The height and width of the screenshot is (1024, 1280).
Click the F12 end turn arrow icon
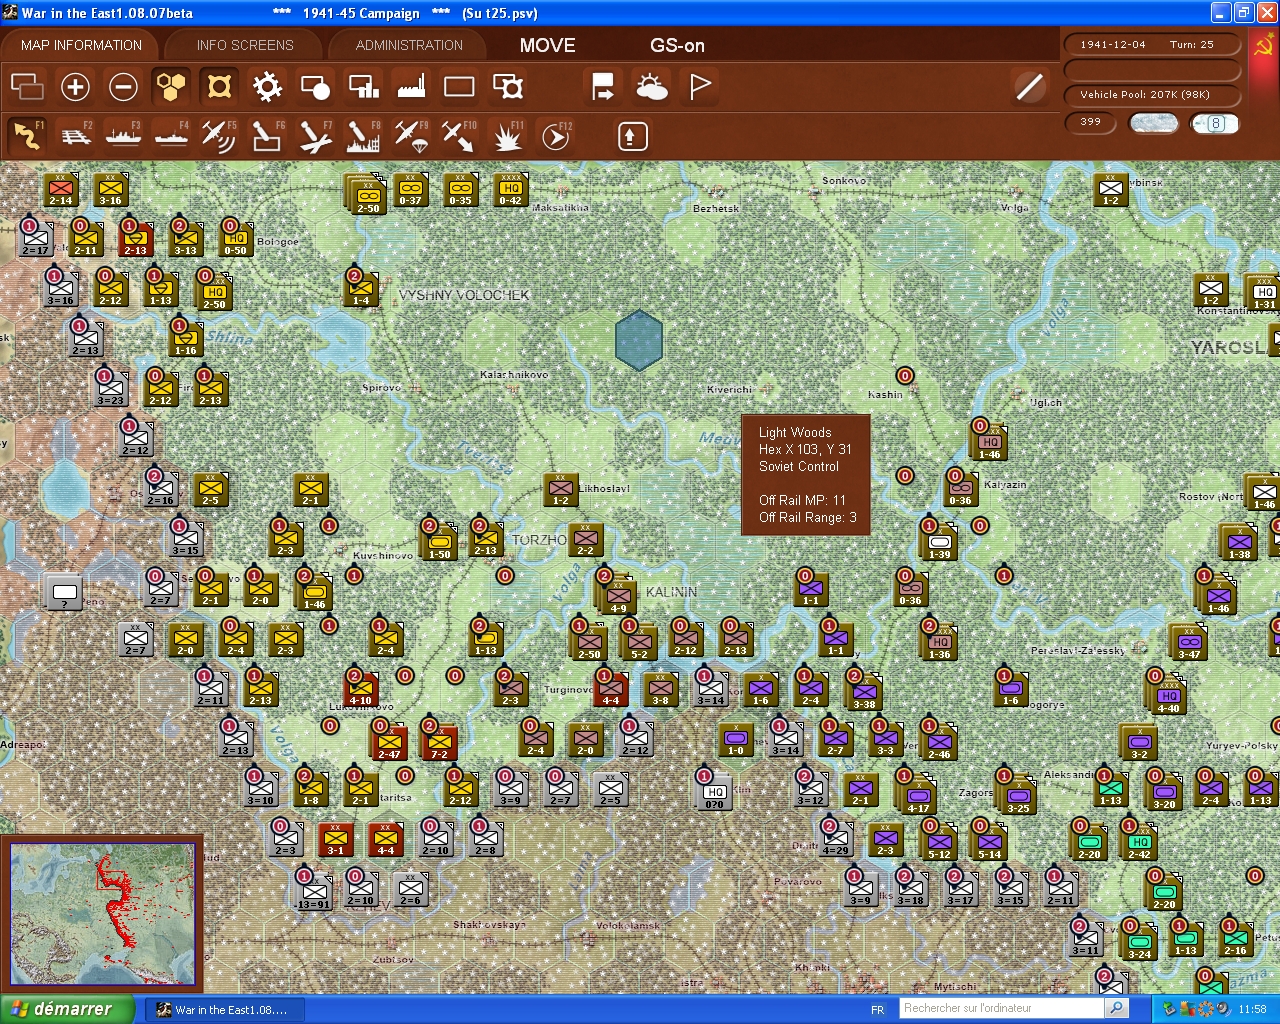tap(555, 136)
